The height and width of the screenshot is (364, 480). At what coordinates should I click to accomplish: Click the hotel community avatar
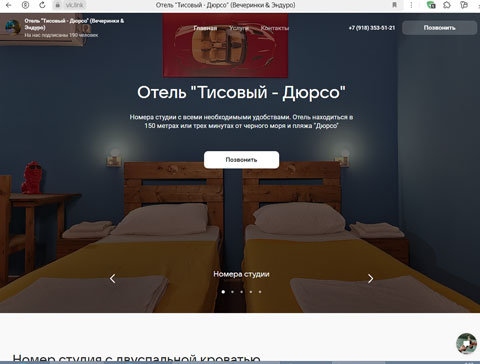click(13, 27)
